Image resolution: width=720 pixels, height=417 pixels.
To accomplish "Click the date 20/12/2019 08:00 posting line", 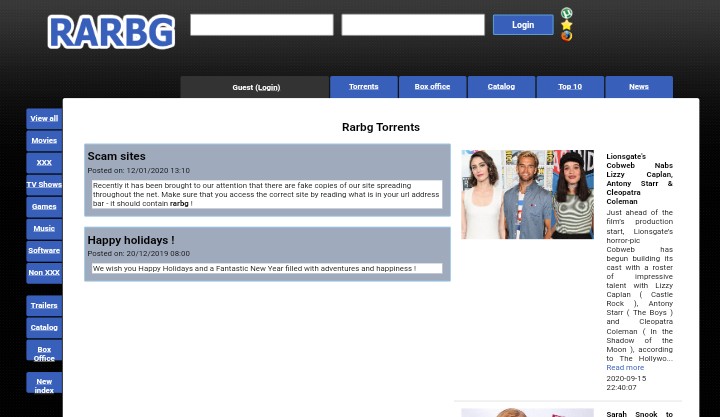I will click(138, 254).
